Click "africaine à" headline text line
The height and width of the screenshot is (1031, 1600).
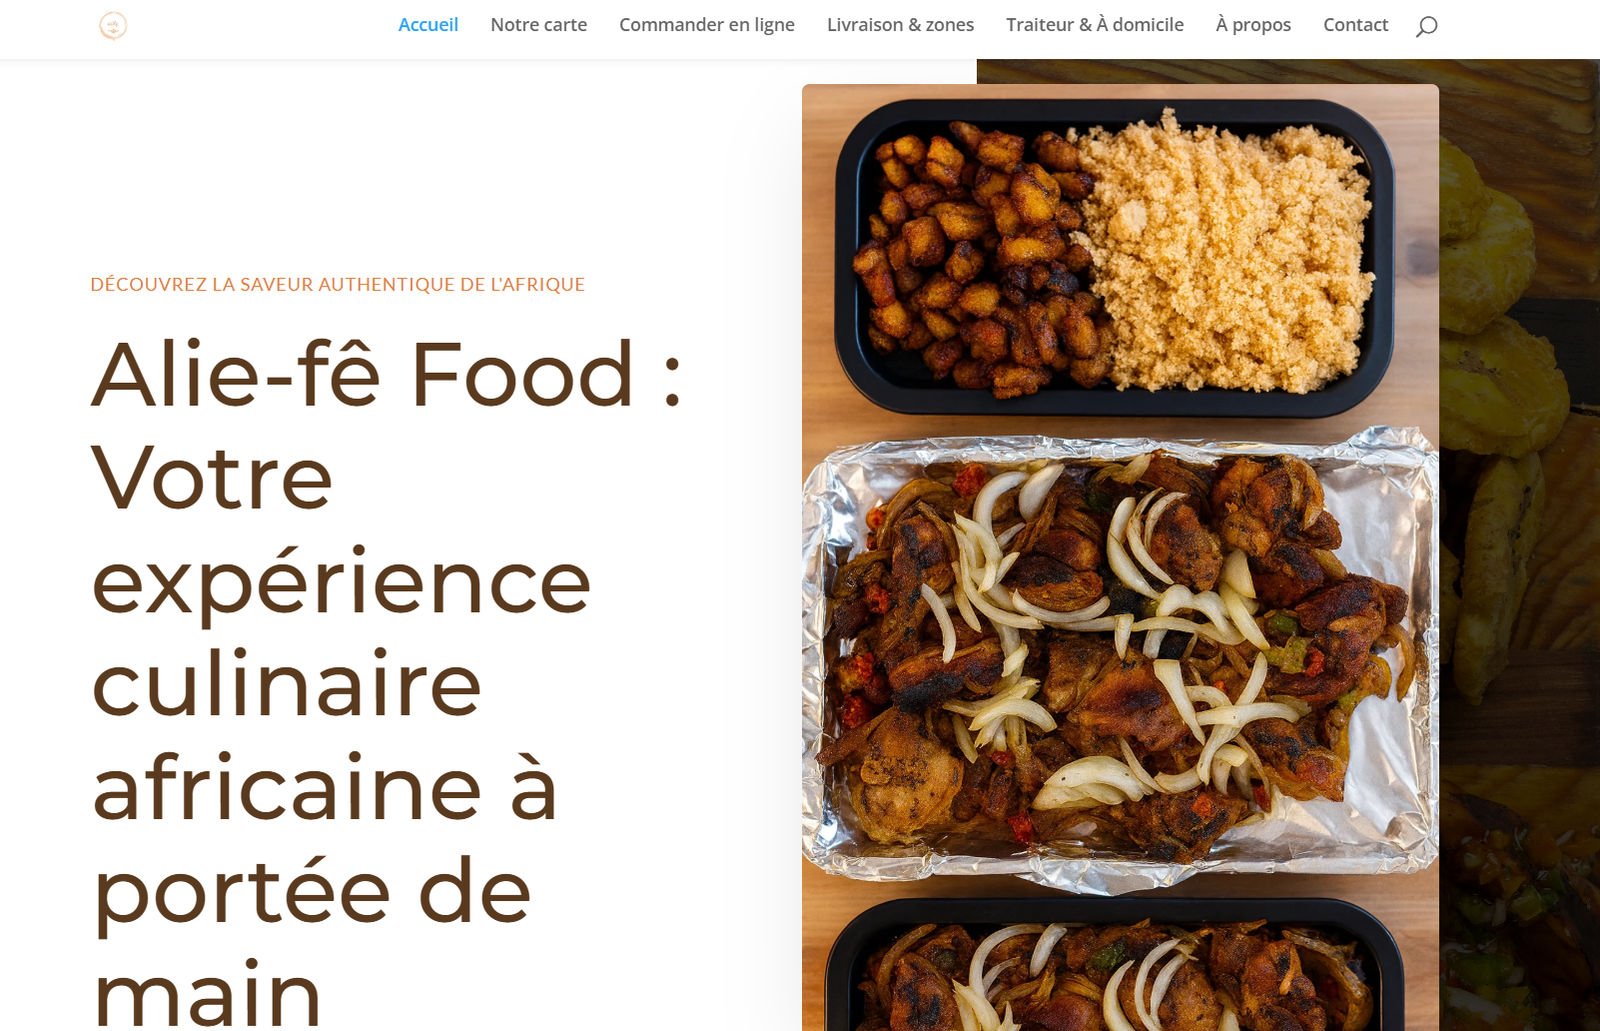tap(324, 787)
